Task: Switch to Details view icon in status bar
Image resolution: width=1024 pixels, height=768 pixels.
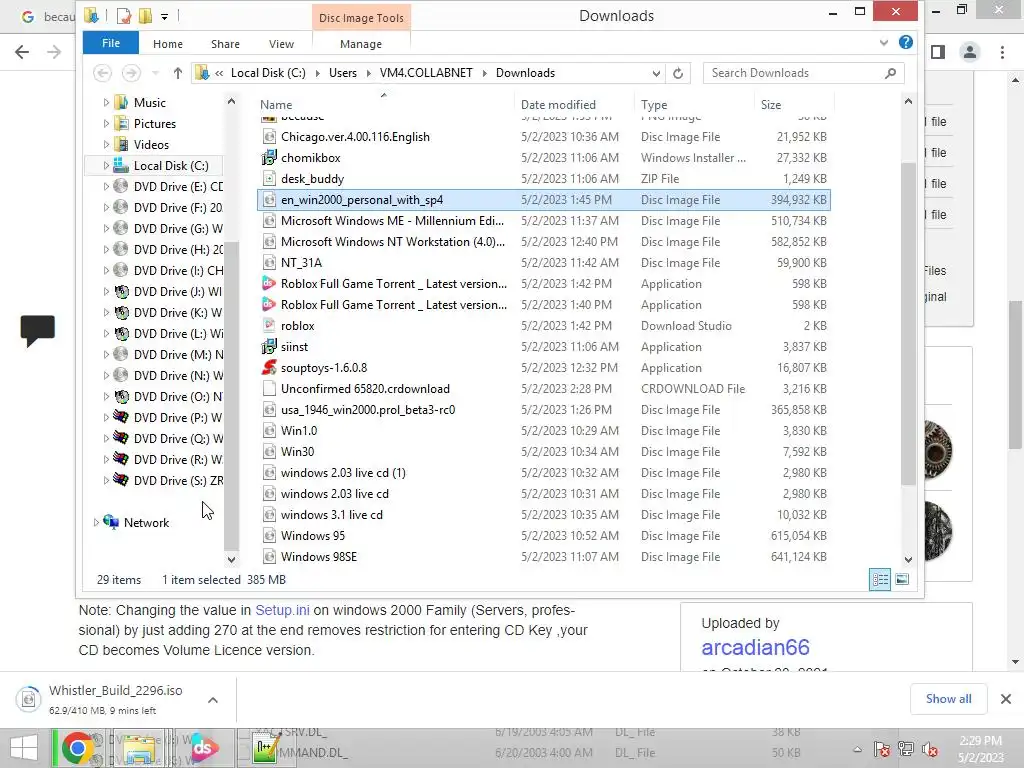Action: [880, 579]
